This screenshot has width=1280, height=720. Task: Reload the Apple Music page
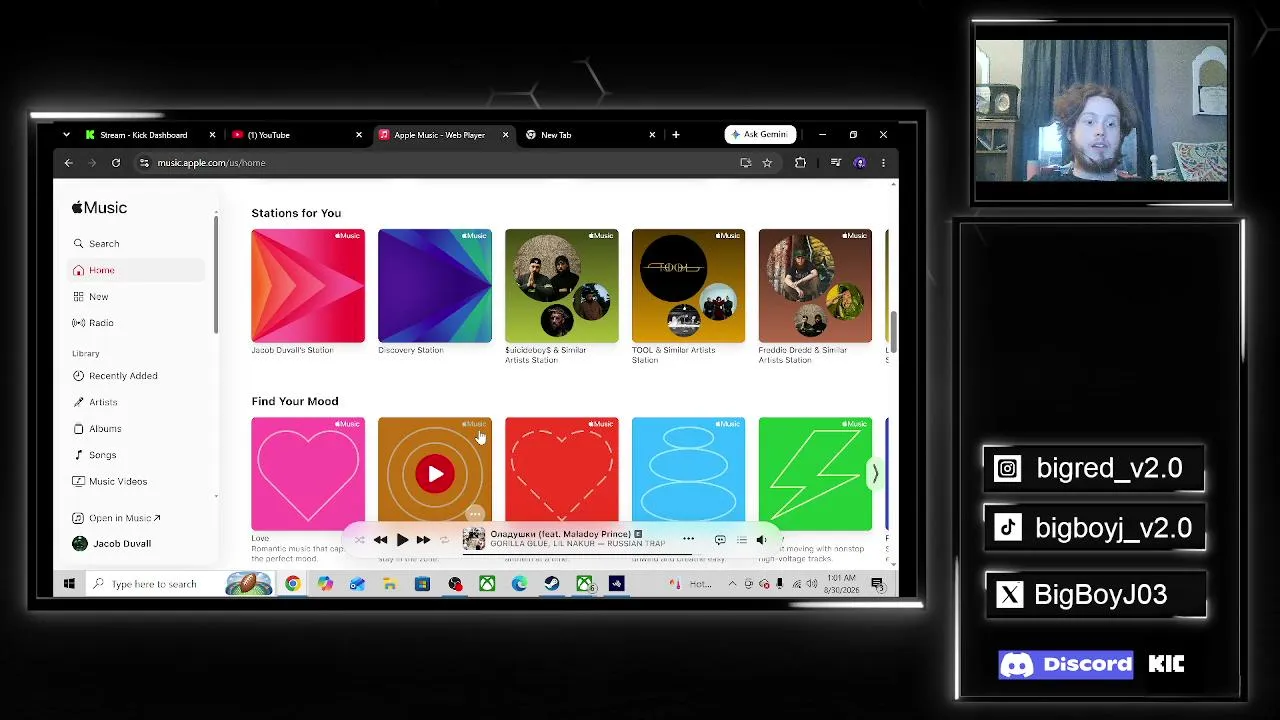tap(116, 163)
